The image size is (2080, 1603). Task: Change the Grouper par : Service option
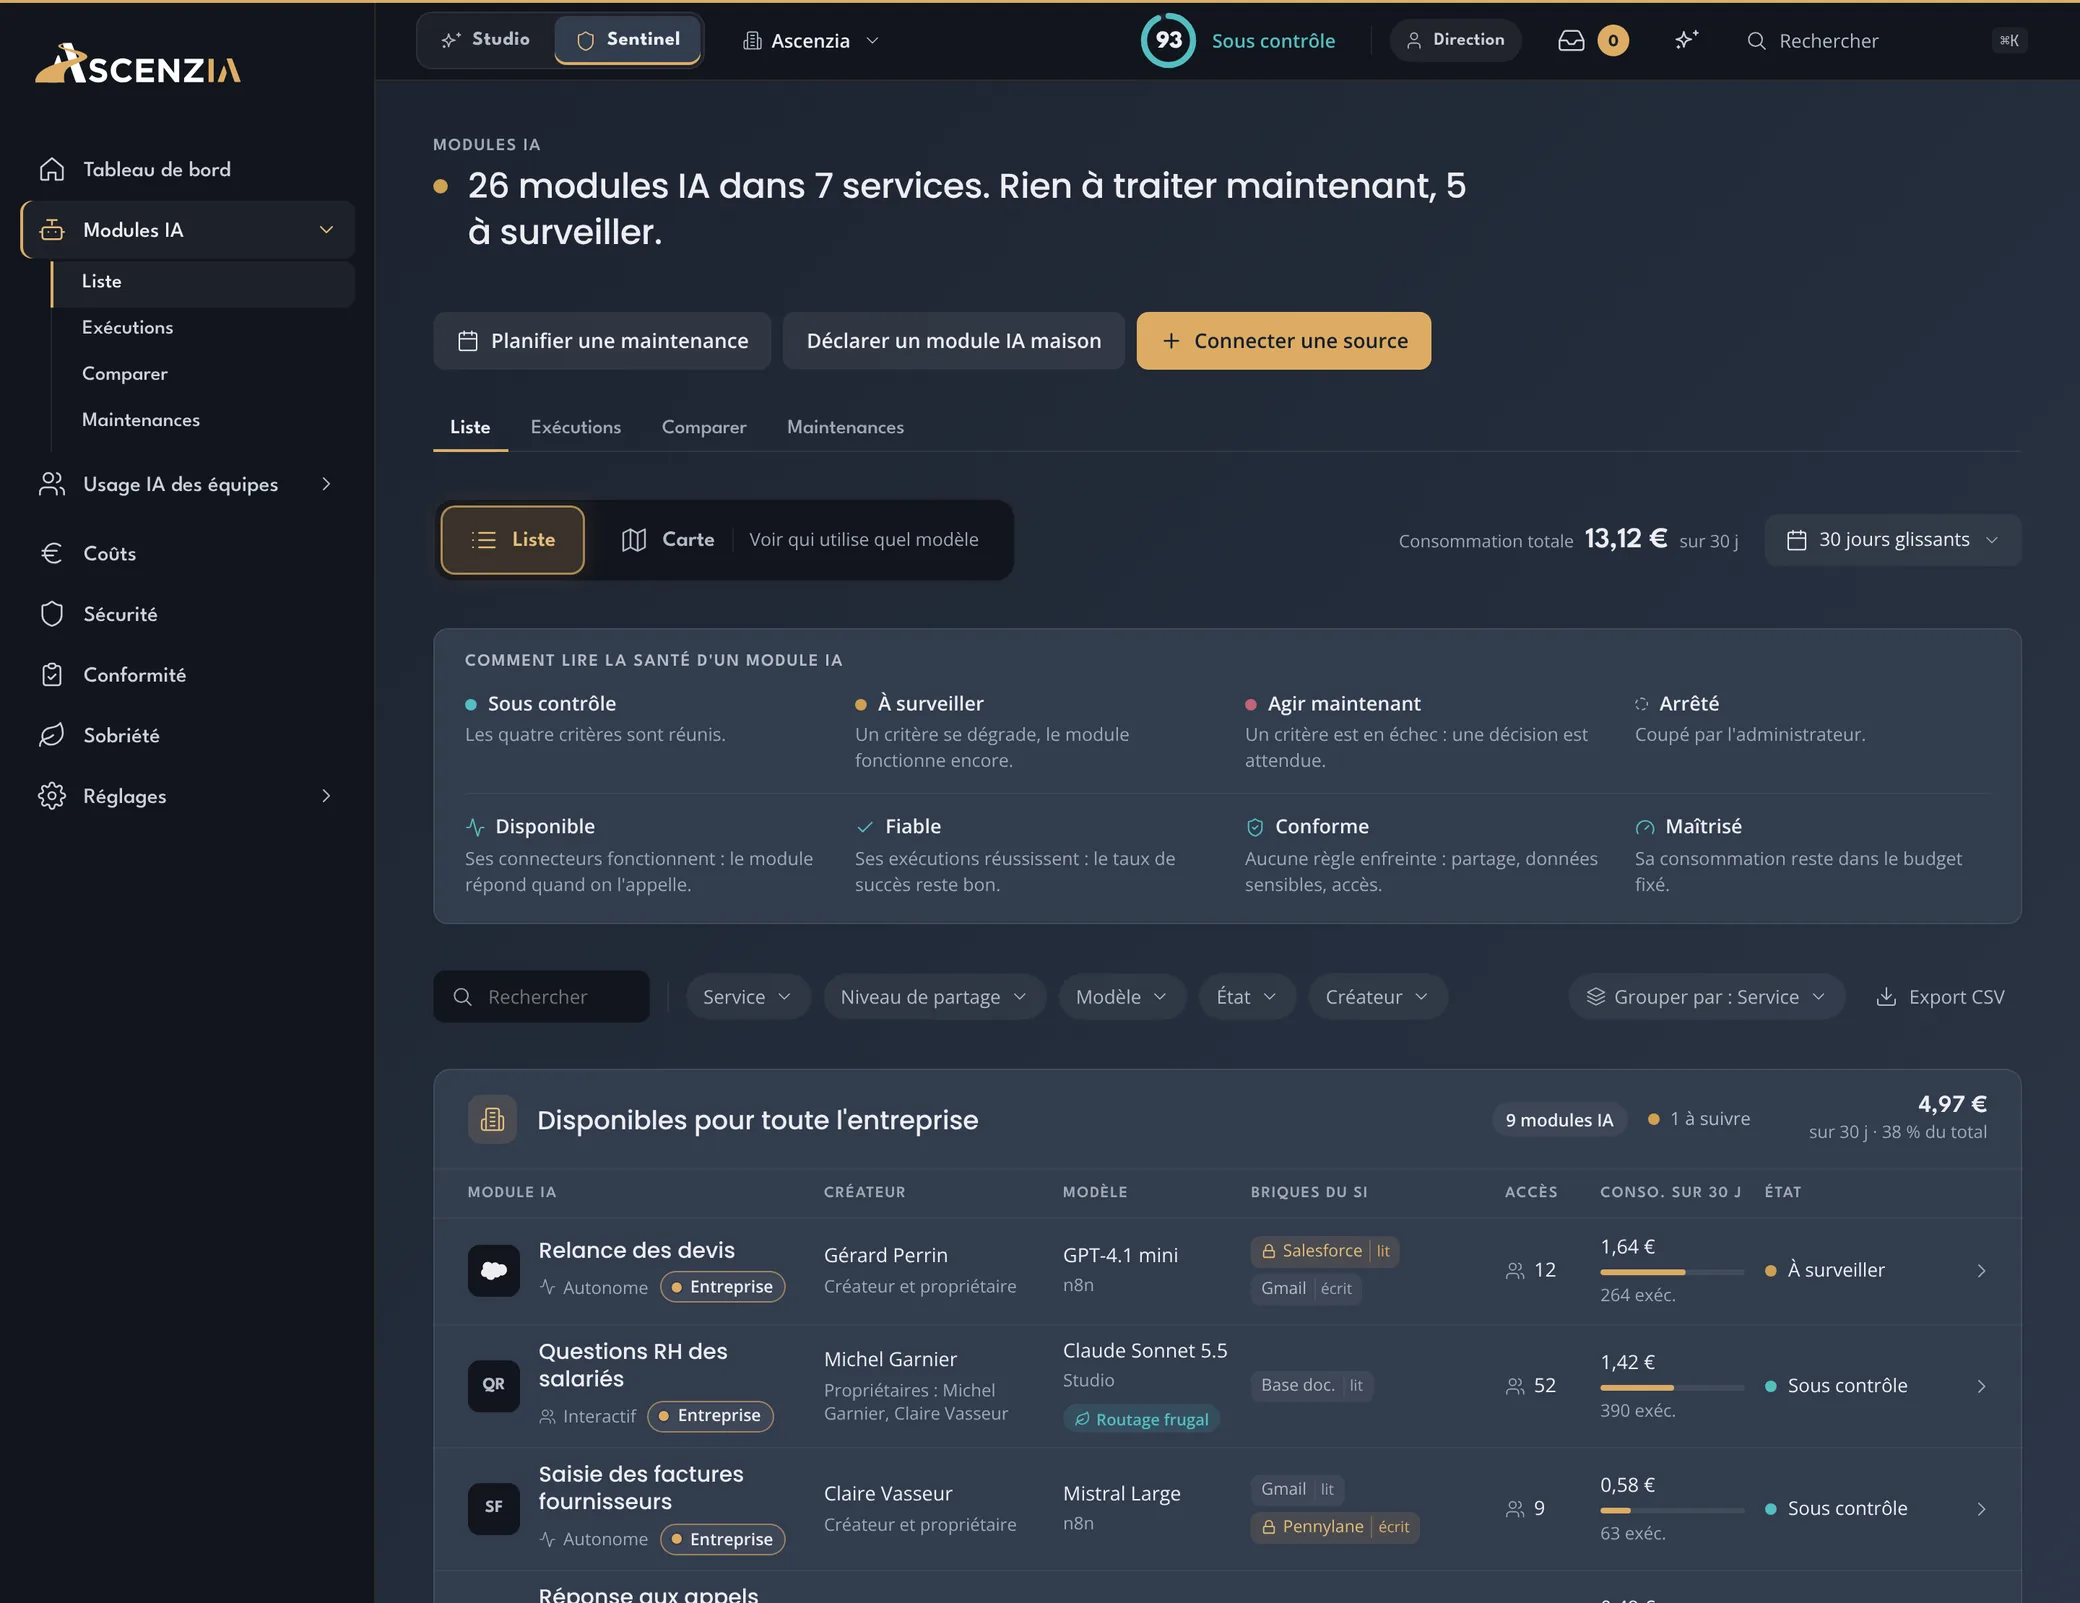[x=1706, y=997]
